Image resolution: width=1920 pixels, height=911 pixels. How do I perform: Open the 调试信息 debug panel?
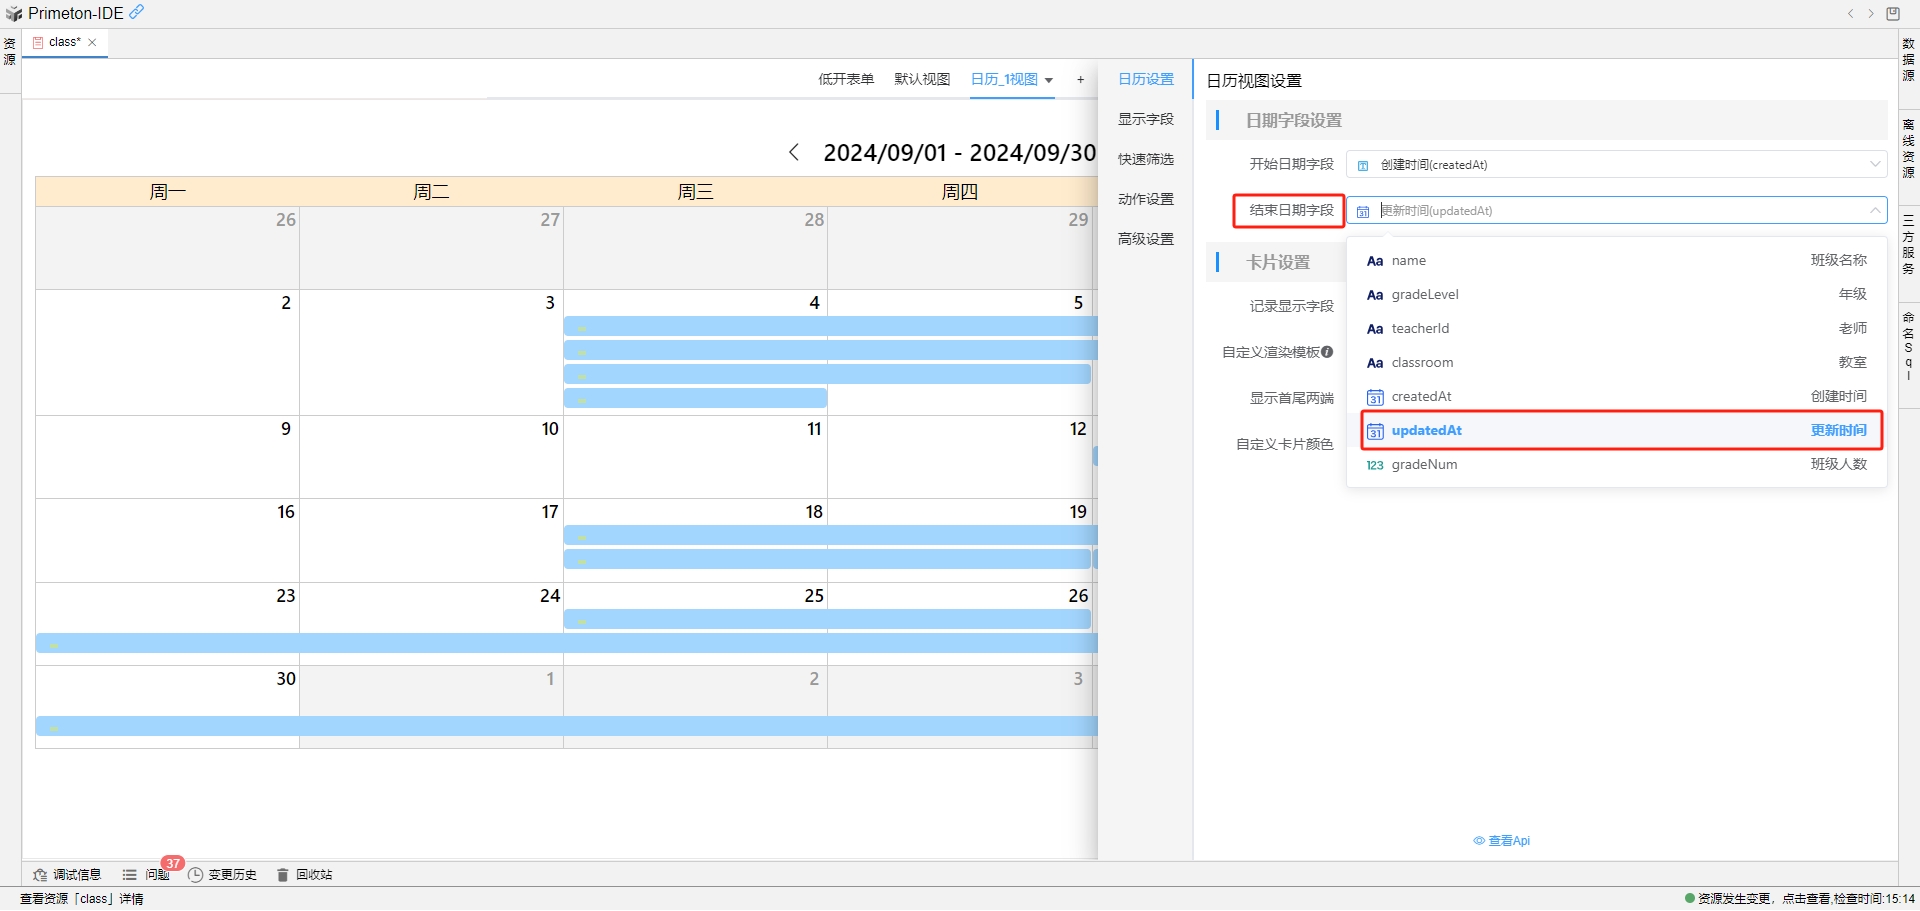(x=67, y=874)
